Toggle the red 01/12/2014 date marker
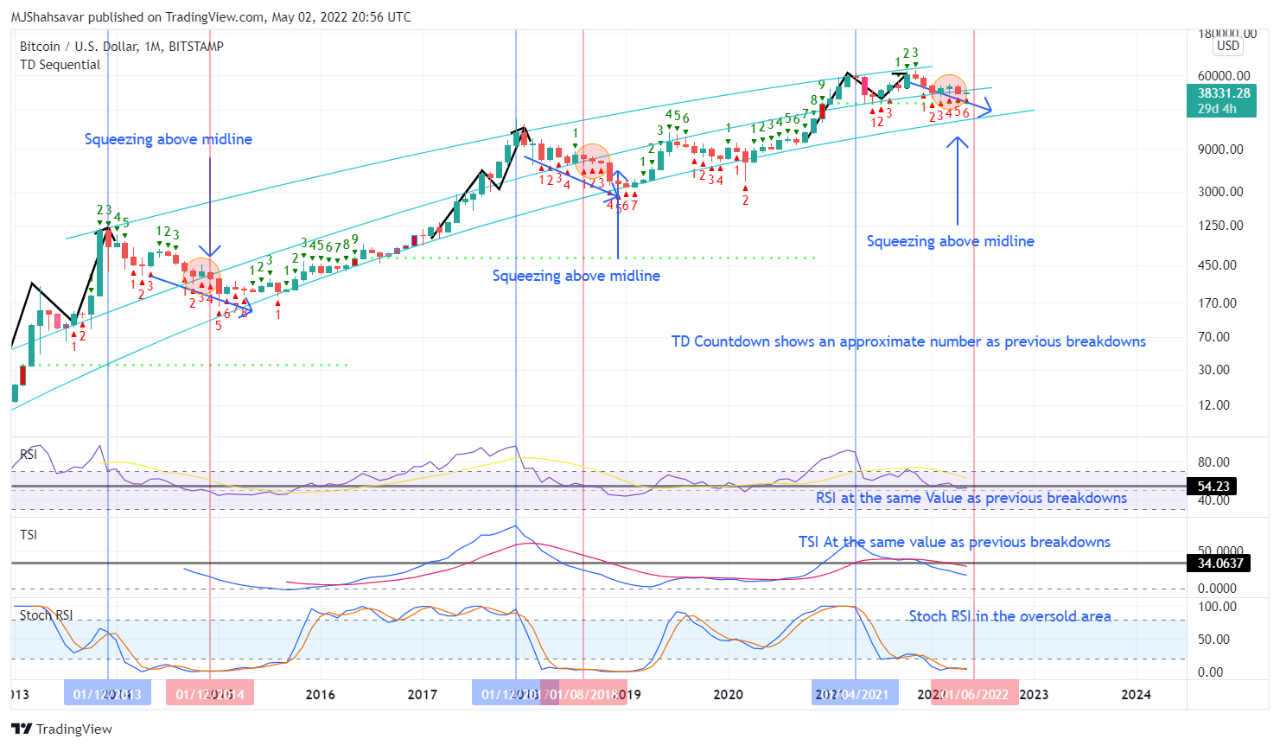The height and width of the screenshot is (747, 1280). point(209,693)
